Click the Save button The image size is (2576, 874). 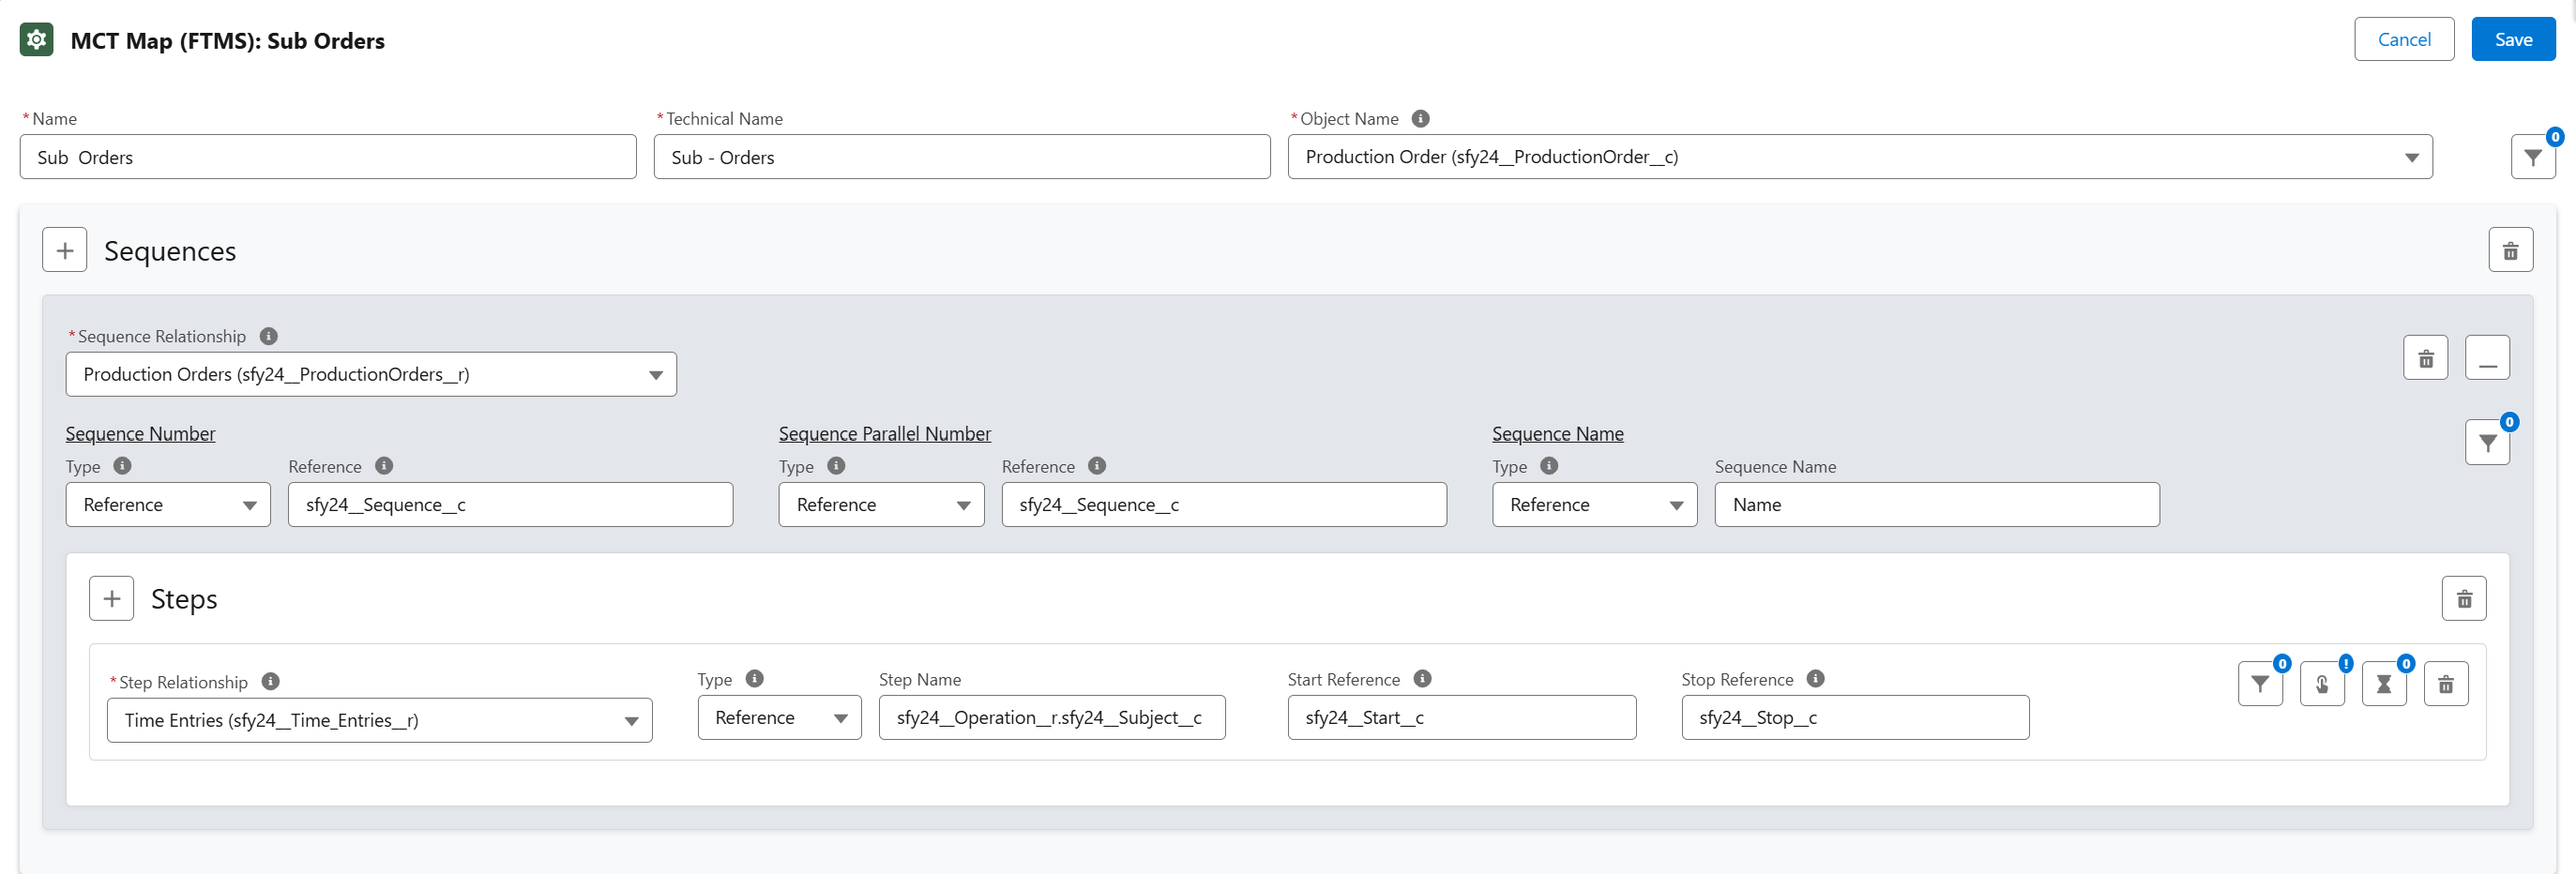pyautogui.click(x=2512, y=39)
